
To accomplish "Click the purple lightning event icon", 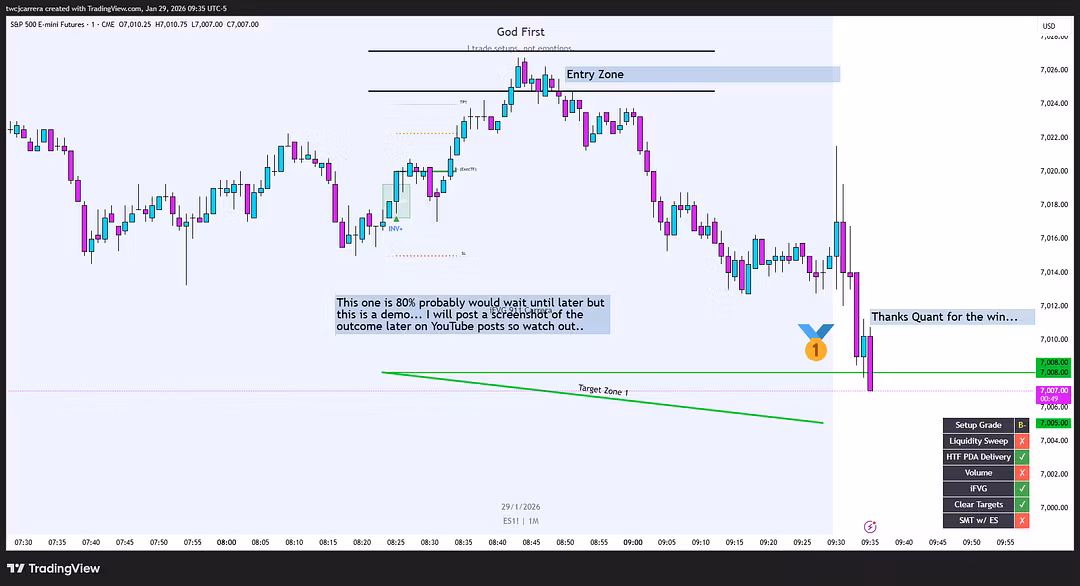I will point(870,527).
